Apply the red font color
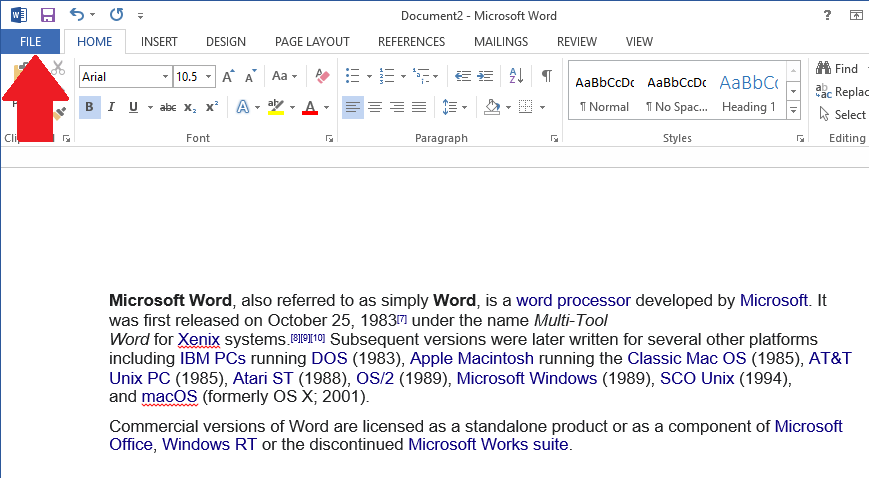 click(x=310, y=107)
